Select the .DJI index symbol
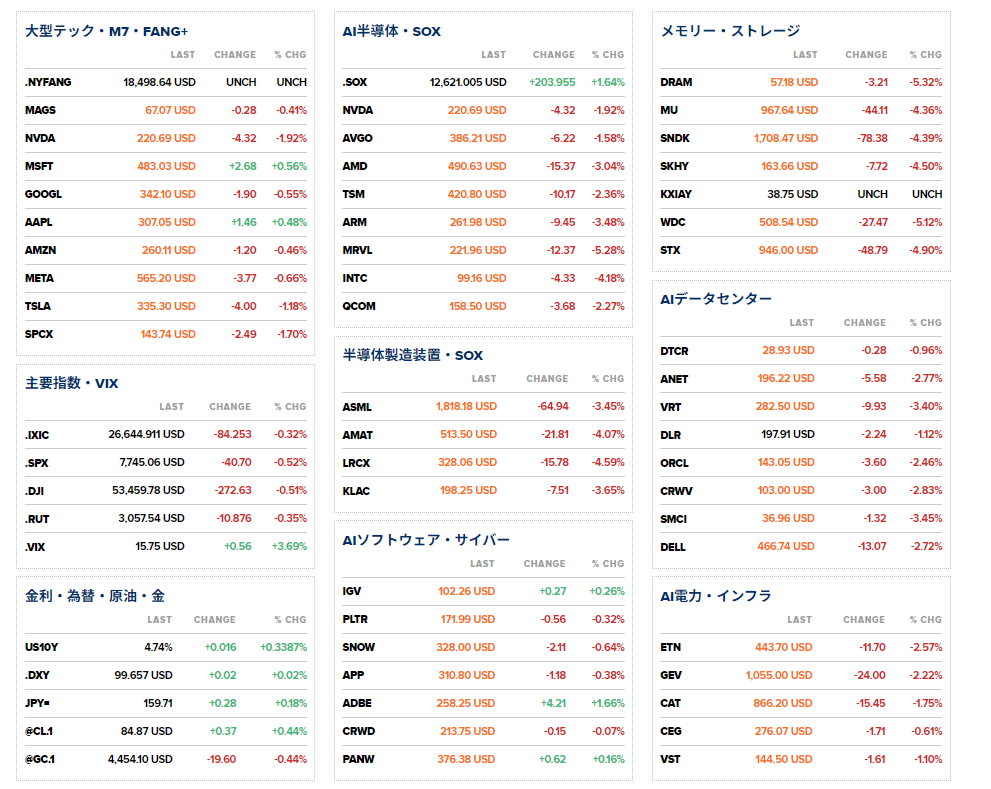Image resolution: width=991 pixels, height=789 pixels. tap(34, 491)
